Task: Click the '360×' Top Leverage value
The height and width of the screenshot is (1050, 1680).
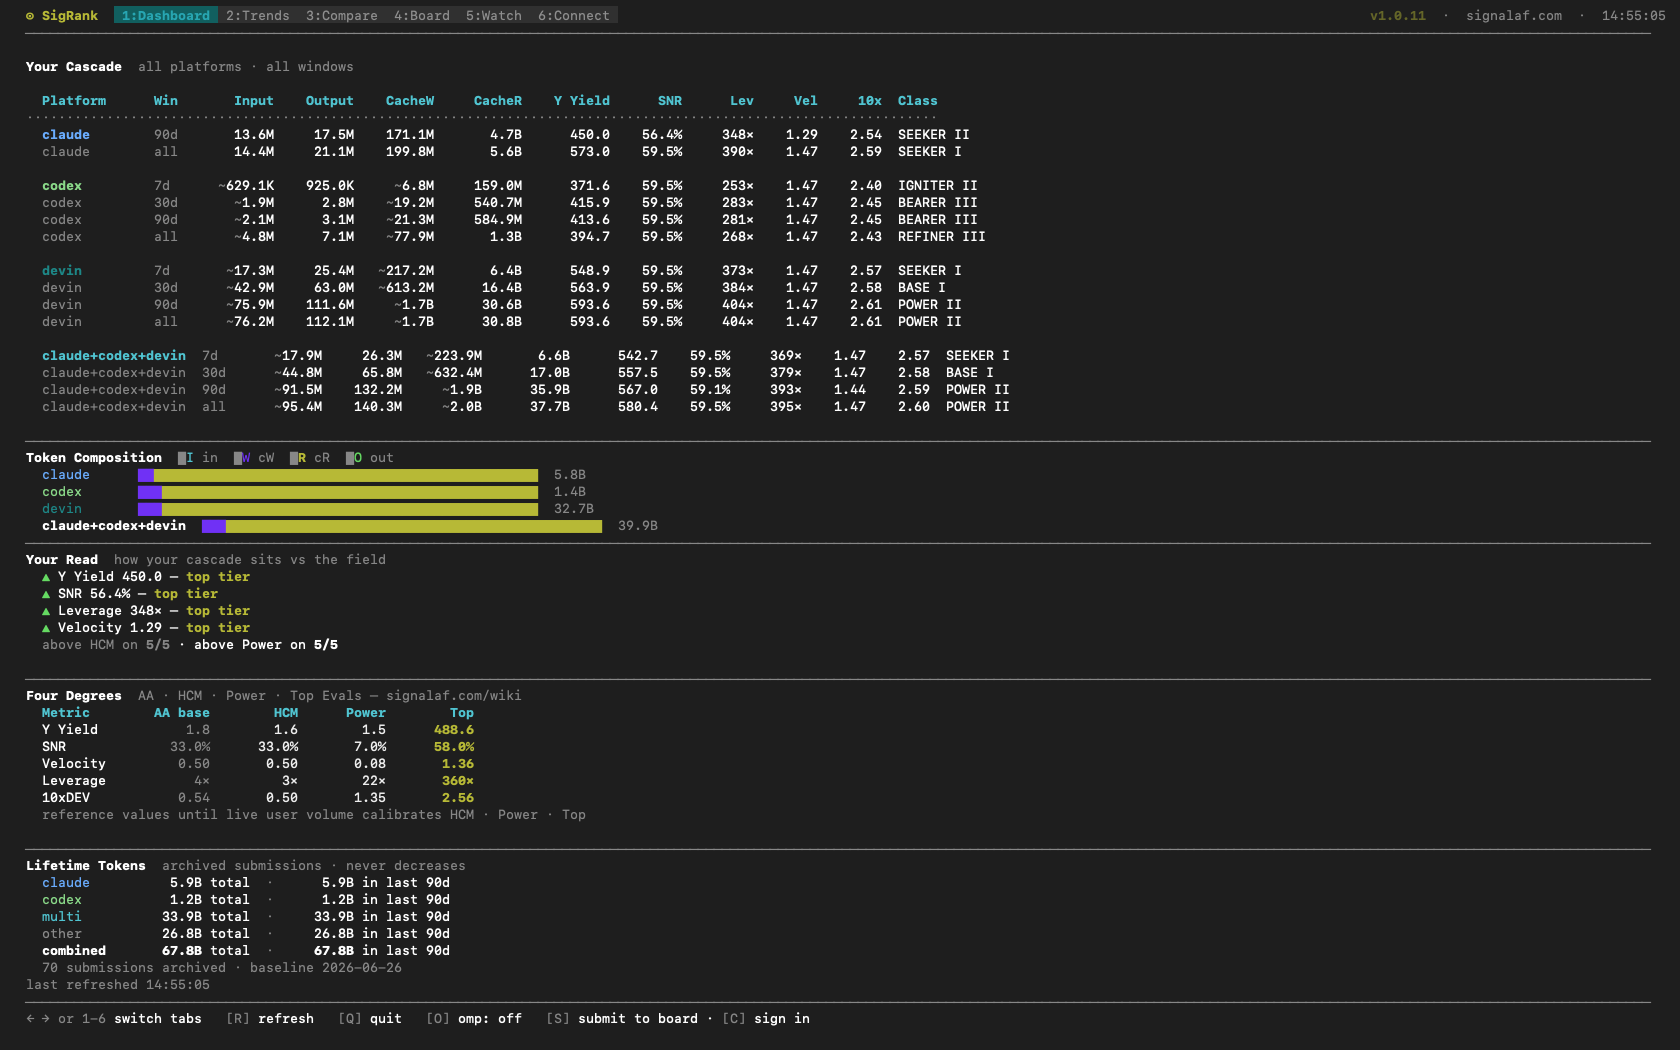Action: tap(458, 781)
